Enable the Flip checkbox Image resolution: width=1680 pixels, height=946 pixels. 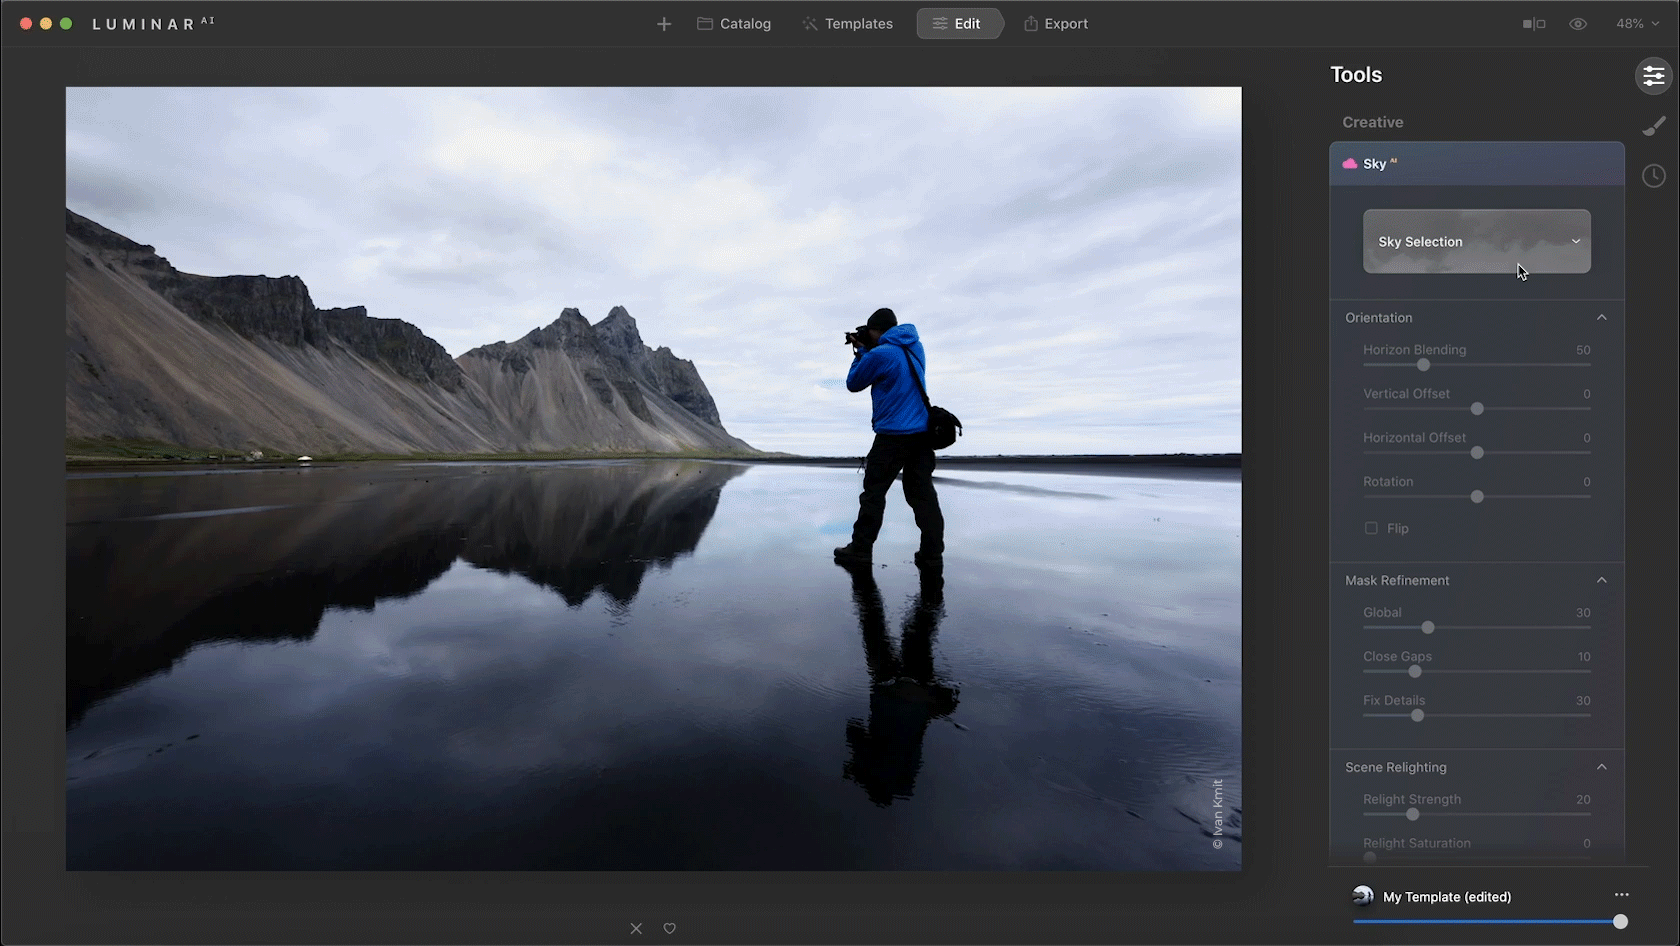[1371, 528]
